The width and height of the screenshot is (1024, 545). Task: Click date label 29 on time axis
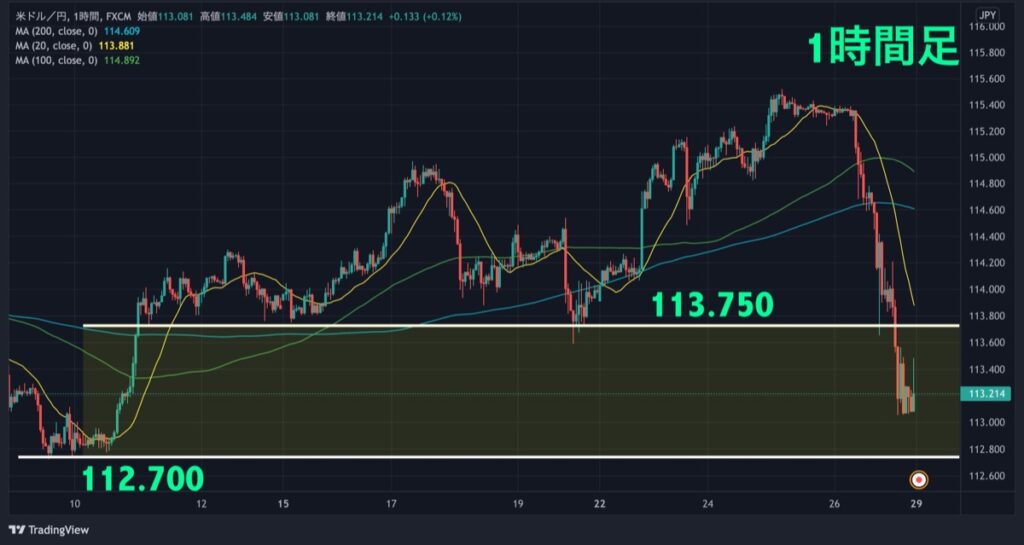click(916, 503)
